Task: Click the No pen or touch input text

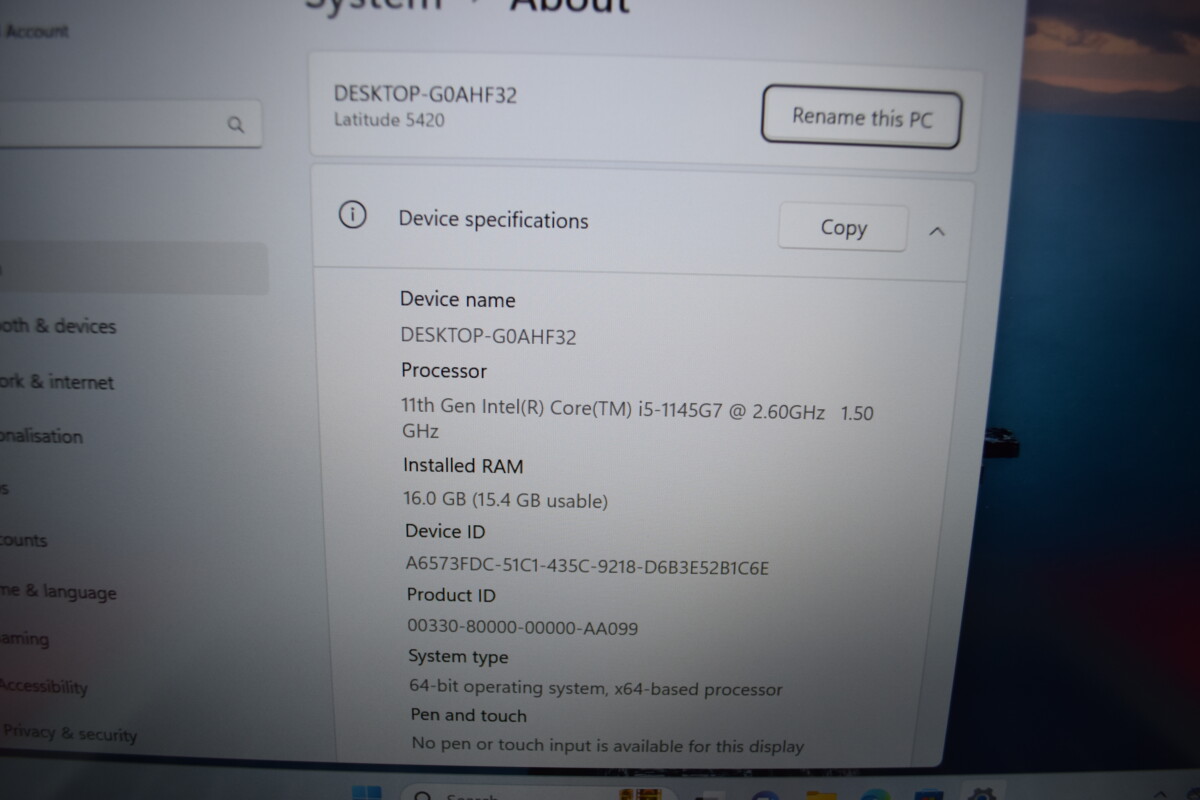Action: 608,745
